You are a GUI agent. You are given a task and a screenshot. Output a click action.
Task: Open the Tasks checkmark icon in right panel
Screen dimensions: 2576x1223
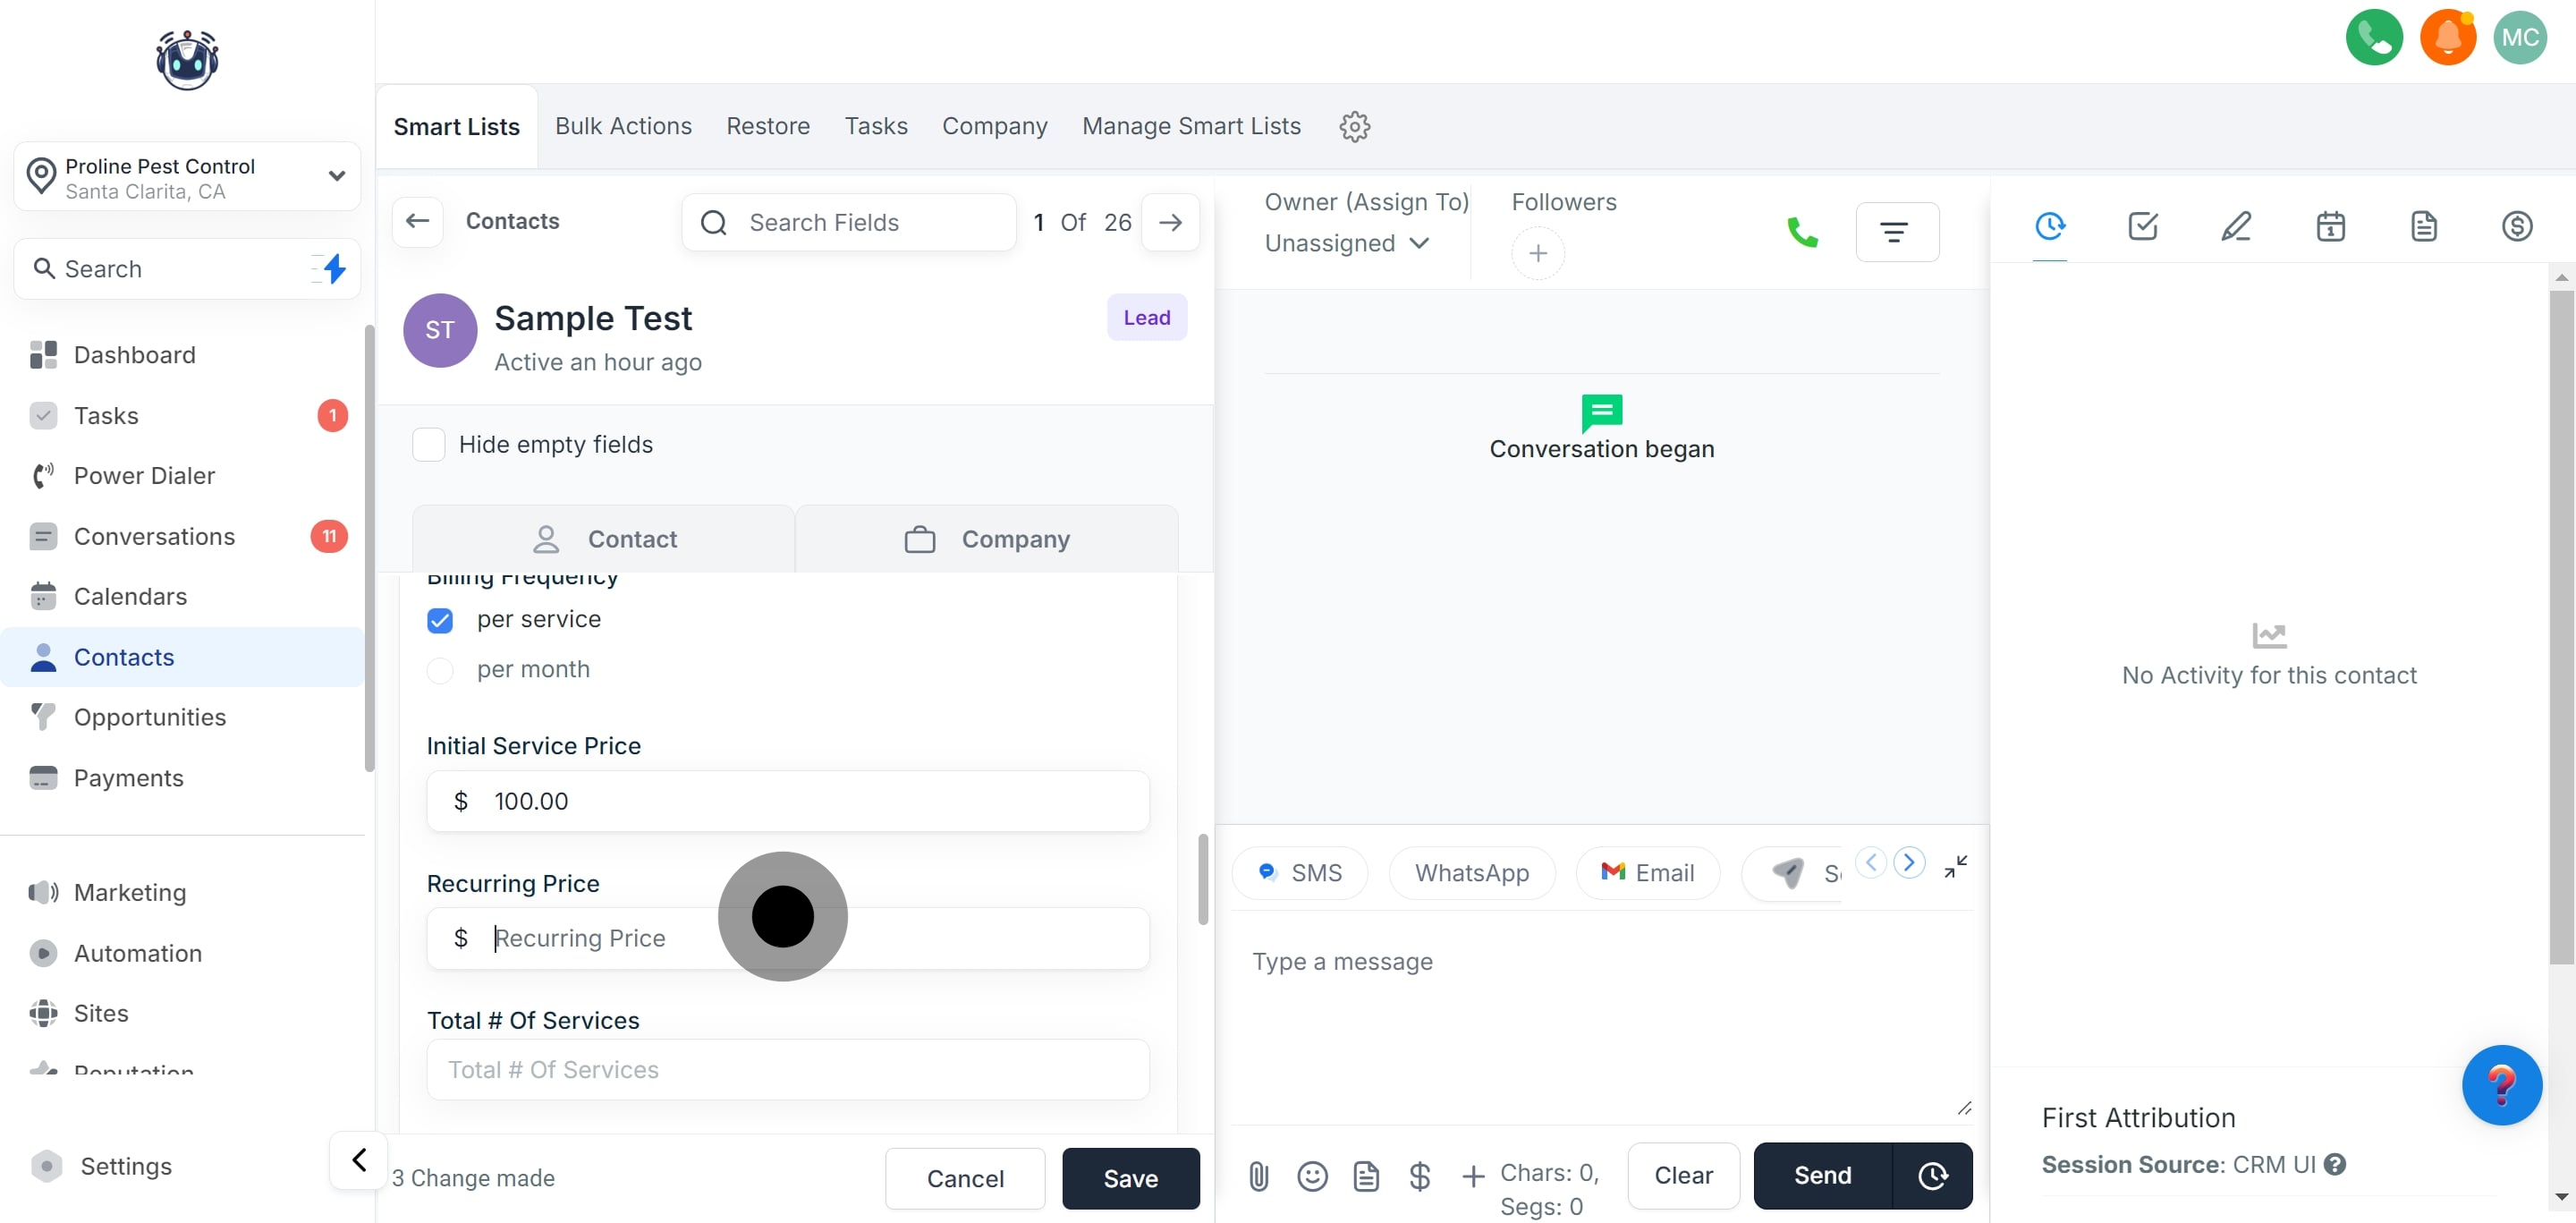2142,226
